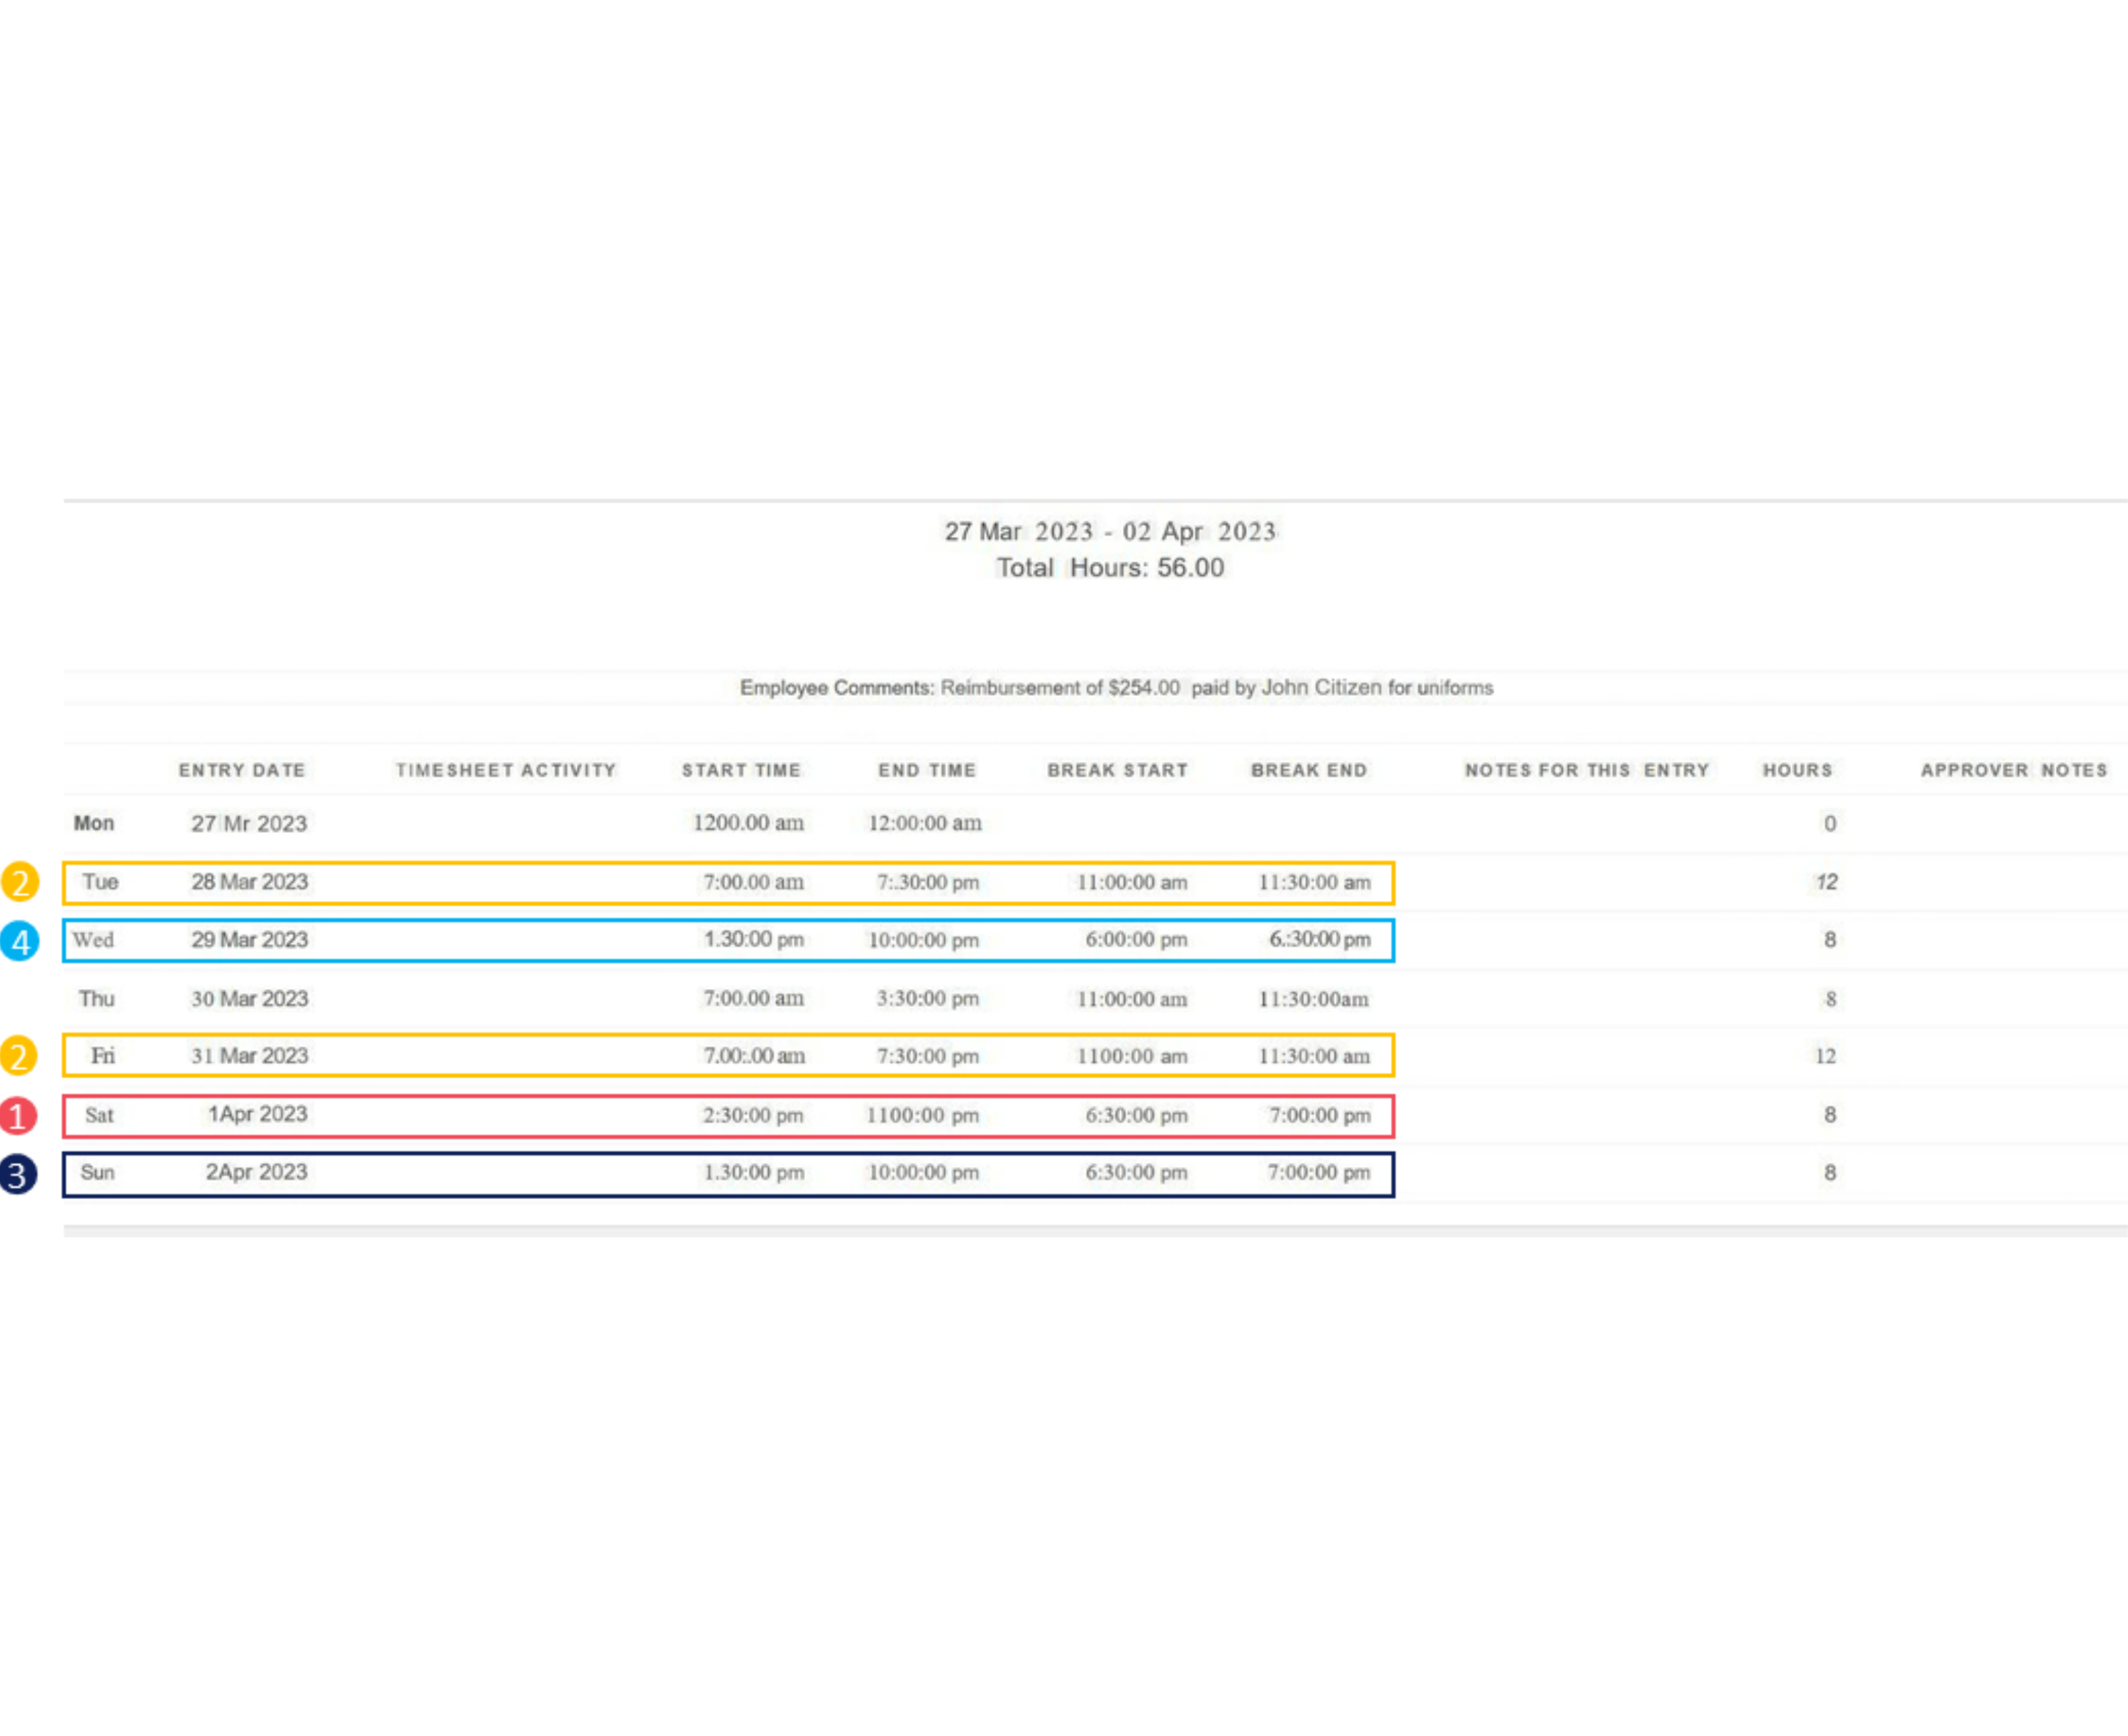
Task: Click Tuesday's 7:30:00 pm end time
Action: pyautogui.click(x=927, y=883)
